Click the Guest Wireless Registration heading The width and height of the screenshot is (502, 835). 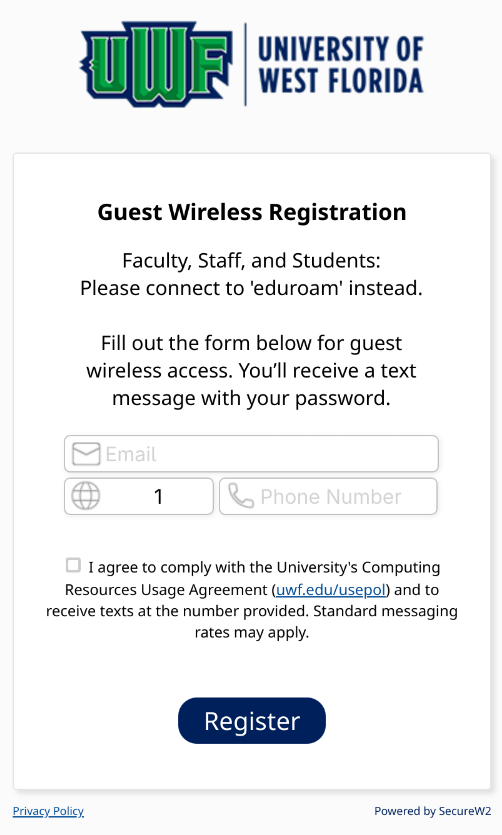point(252,212)
